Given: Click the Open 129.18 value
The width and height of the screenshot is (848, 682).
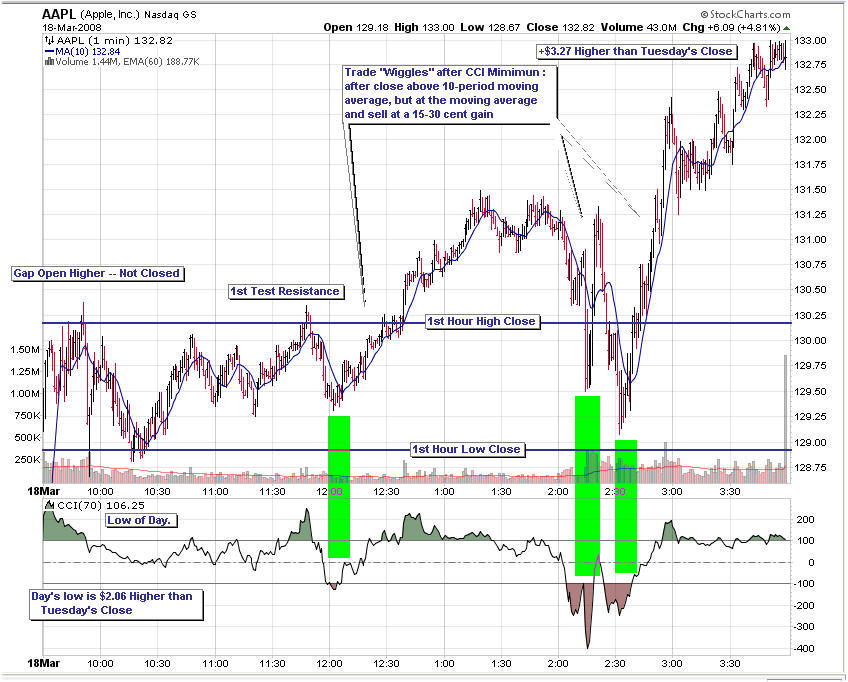Looking at the screenshot, I should pyautogui.click(x=356, y=28).
